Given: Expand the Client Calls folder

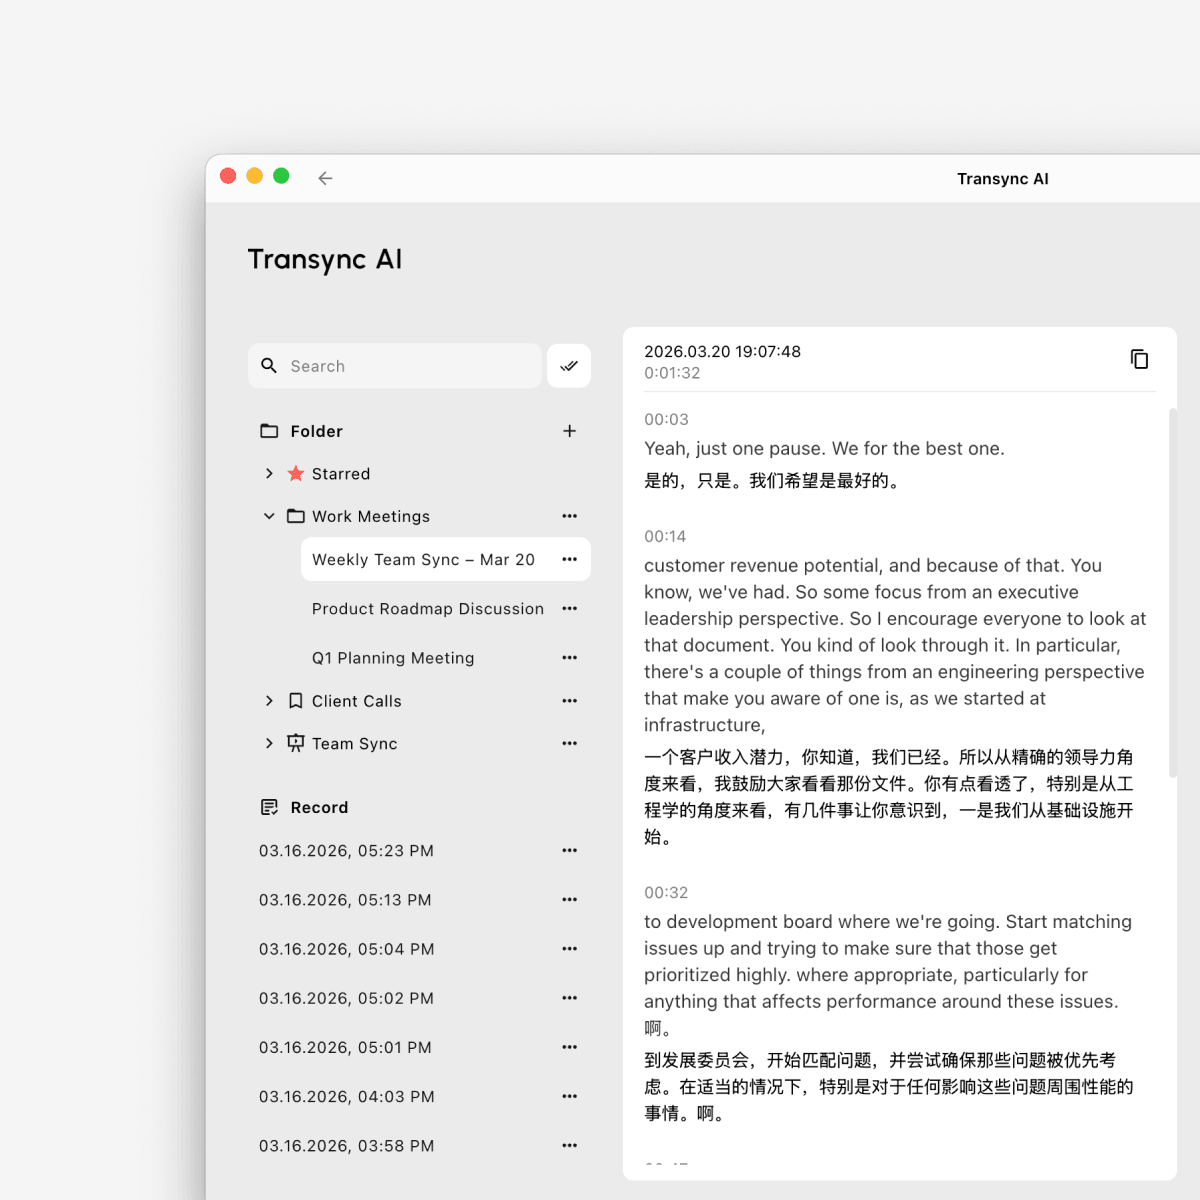Looking at the screenshot, I should pos(269,701).
